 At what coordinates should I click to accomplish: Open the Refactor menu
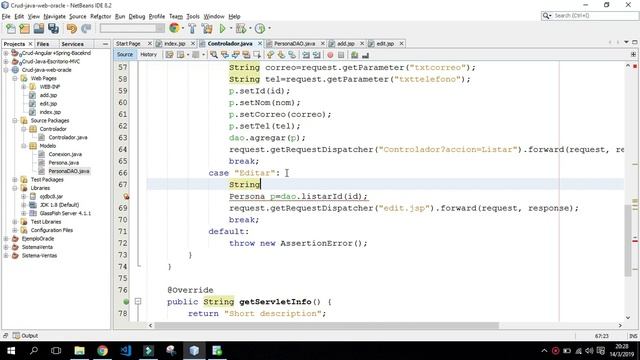coord(100,16)
